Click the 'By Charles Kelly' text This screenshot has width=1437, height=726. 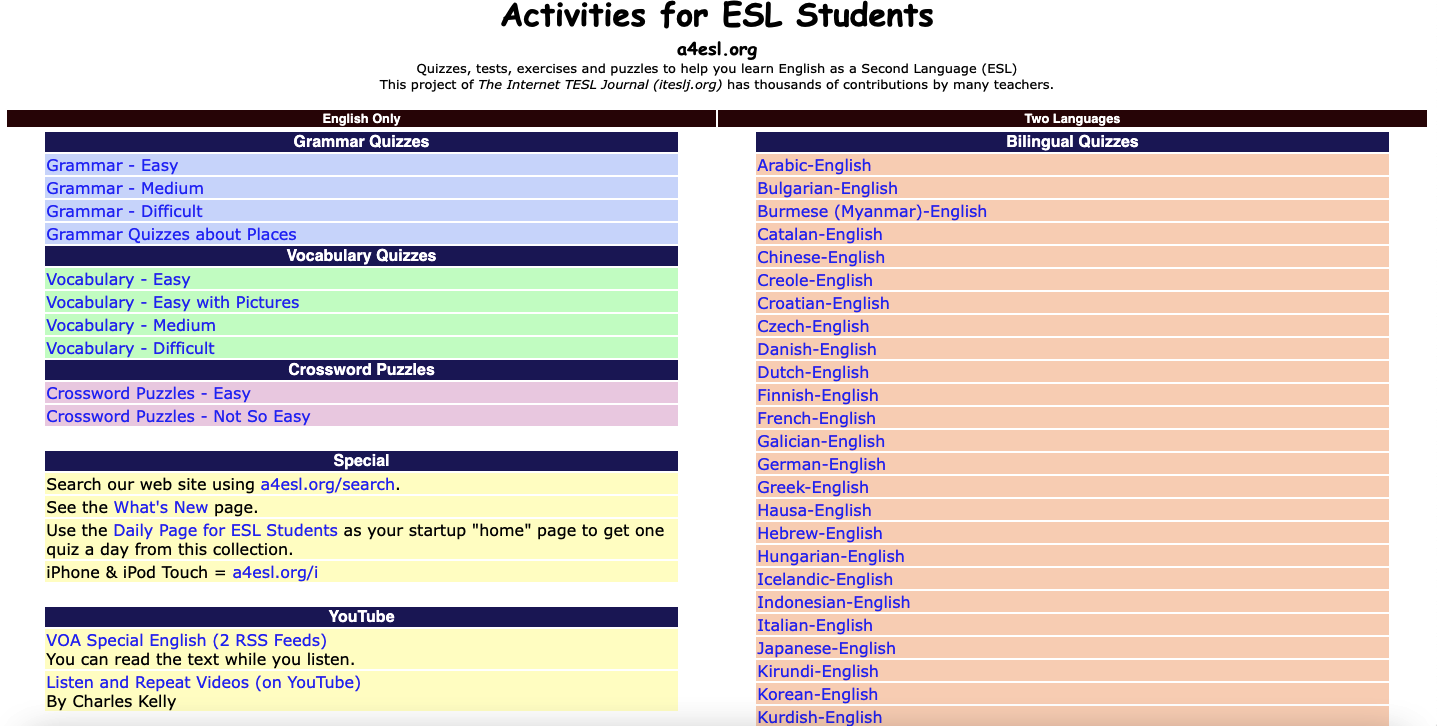[x=111, y=702]
